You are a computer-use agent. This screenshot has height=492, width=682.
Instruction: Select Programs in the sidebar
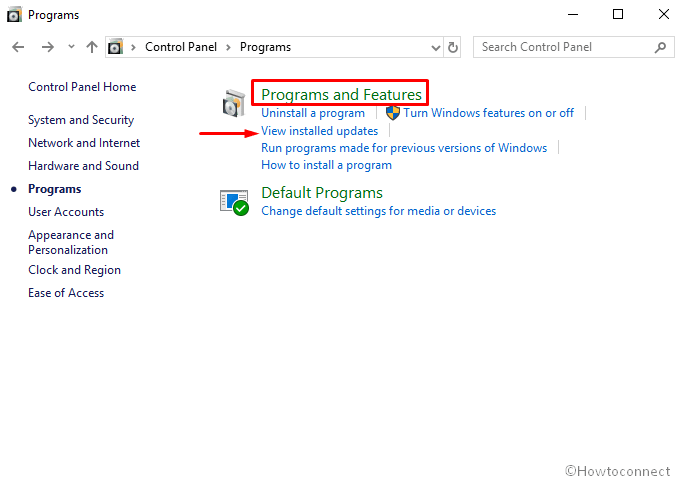pyautogui.click(x=55, y=189)
